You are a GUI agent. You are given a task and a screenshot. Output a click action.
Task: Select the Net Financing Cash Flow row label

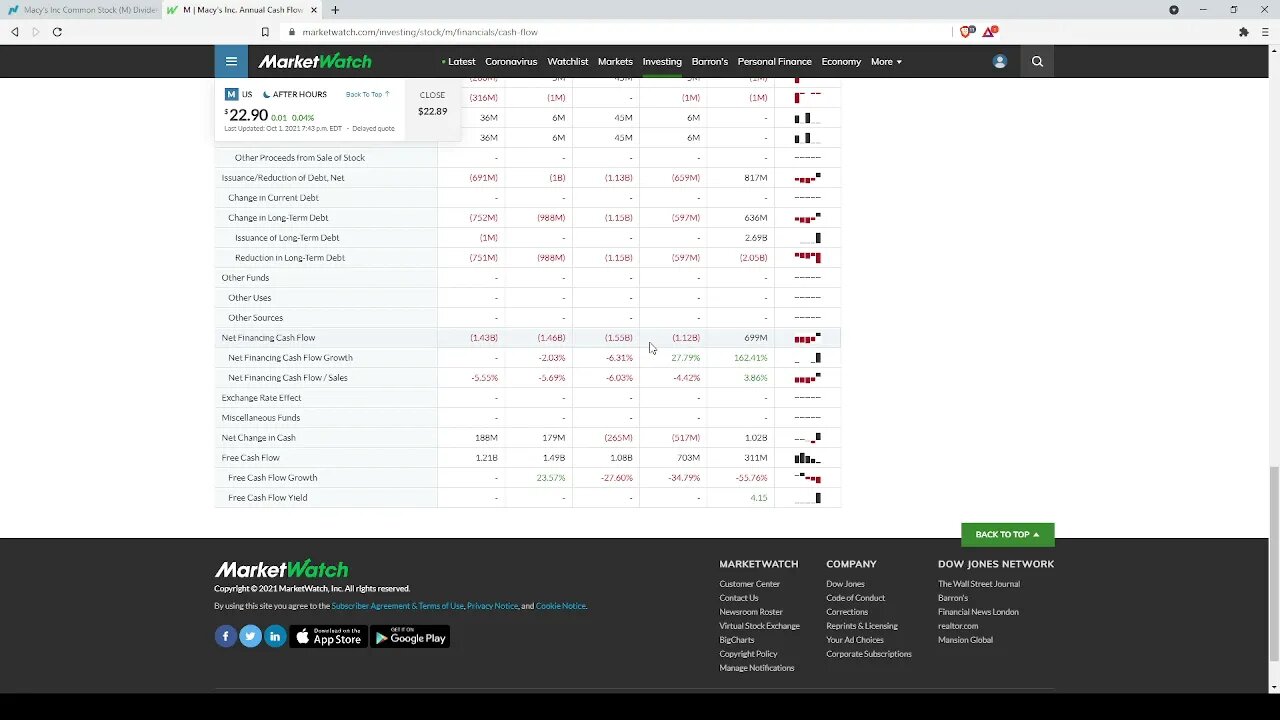(268, 338)
